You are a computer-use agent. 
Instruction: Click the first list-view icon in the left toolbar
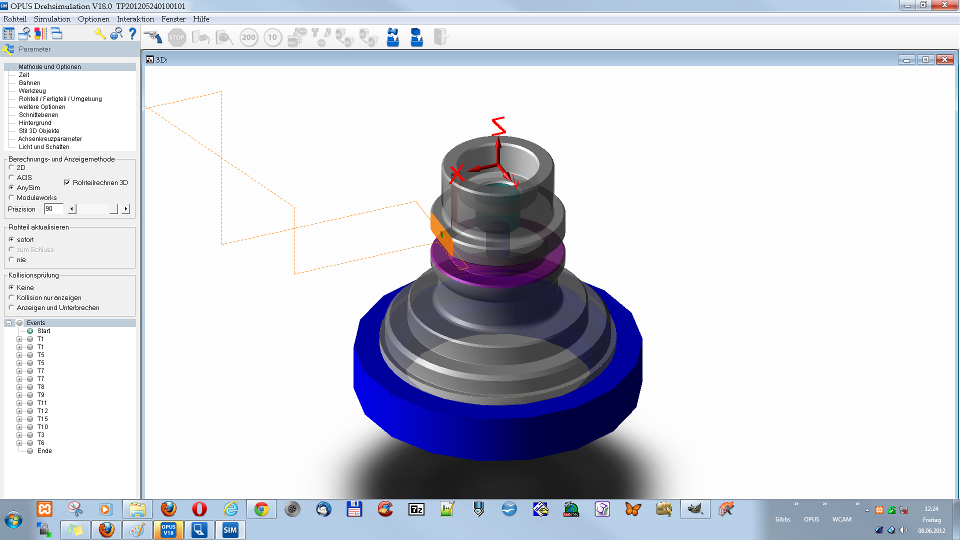pyautogui.click(x=9, y=34)
